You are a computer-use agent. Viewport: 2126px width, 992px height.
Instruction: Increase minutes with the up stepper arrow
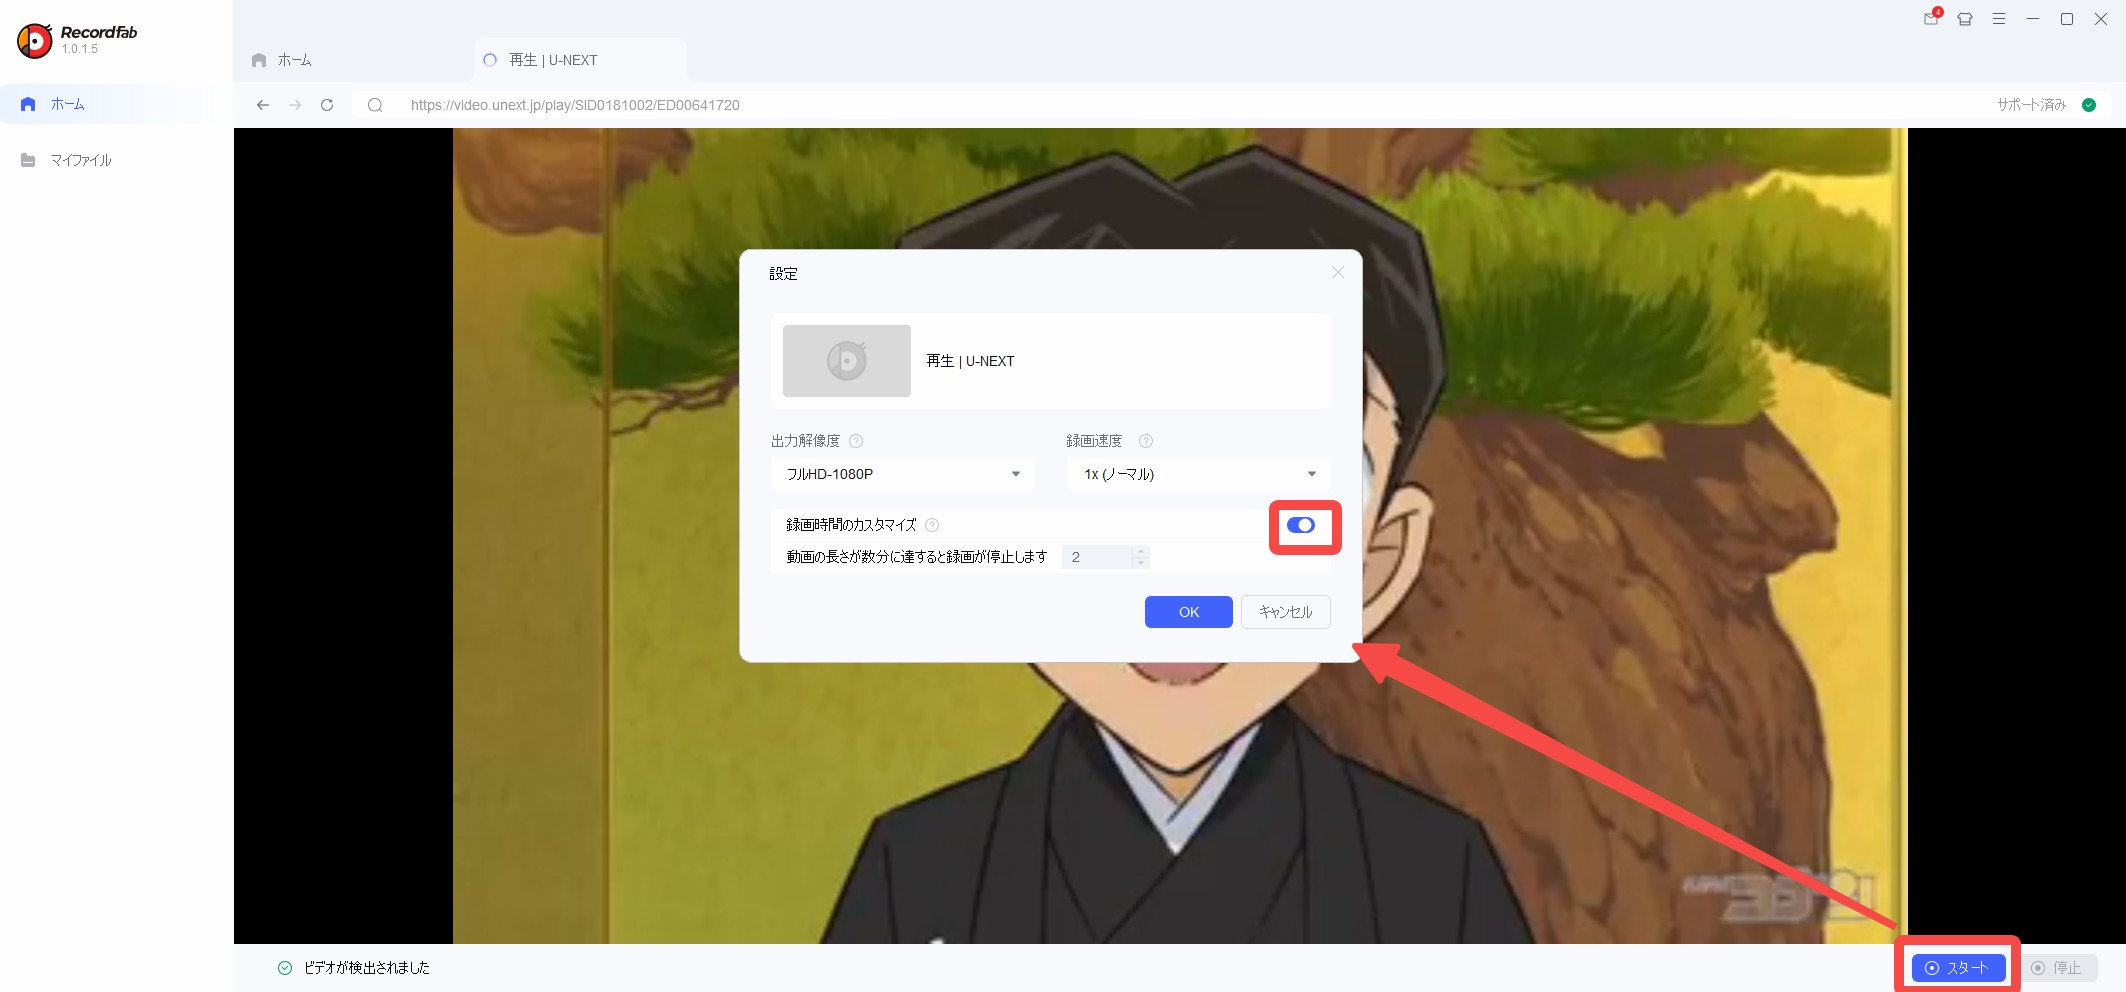[x=1141, y=551]
